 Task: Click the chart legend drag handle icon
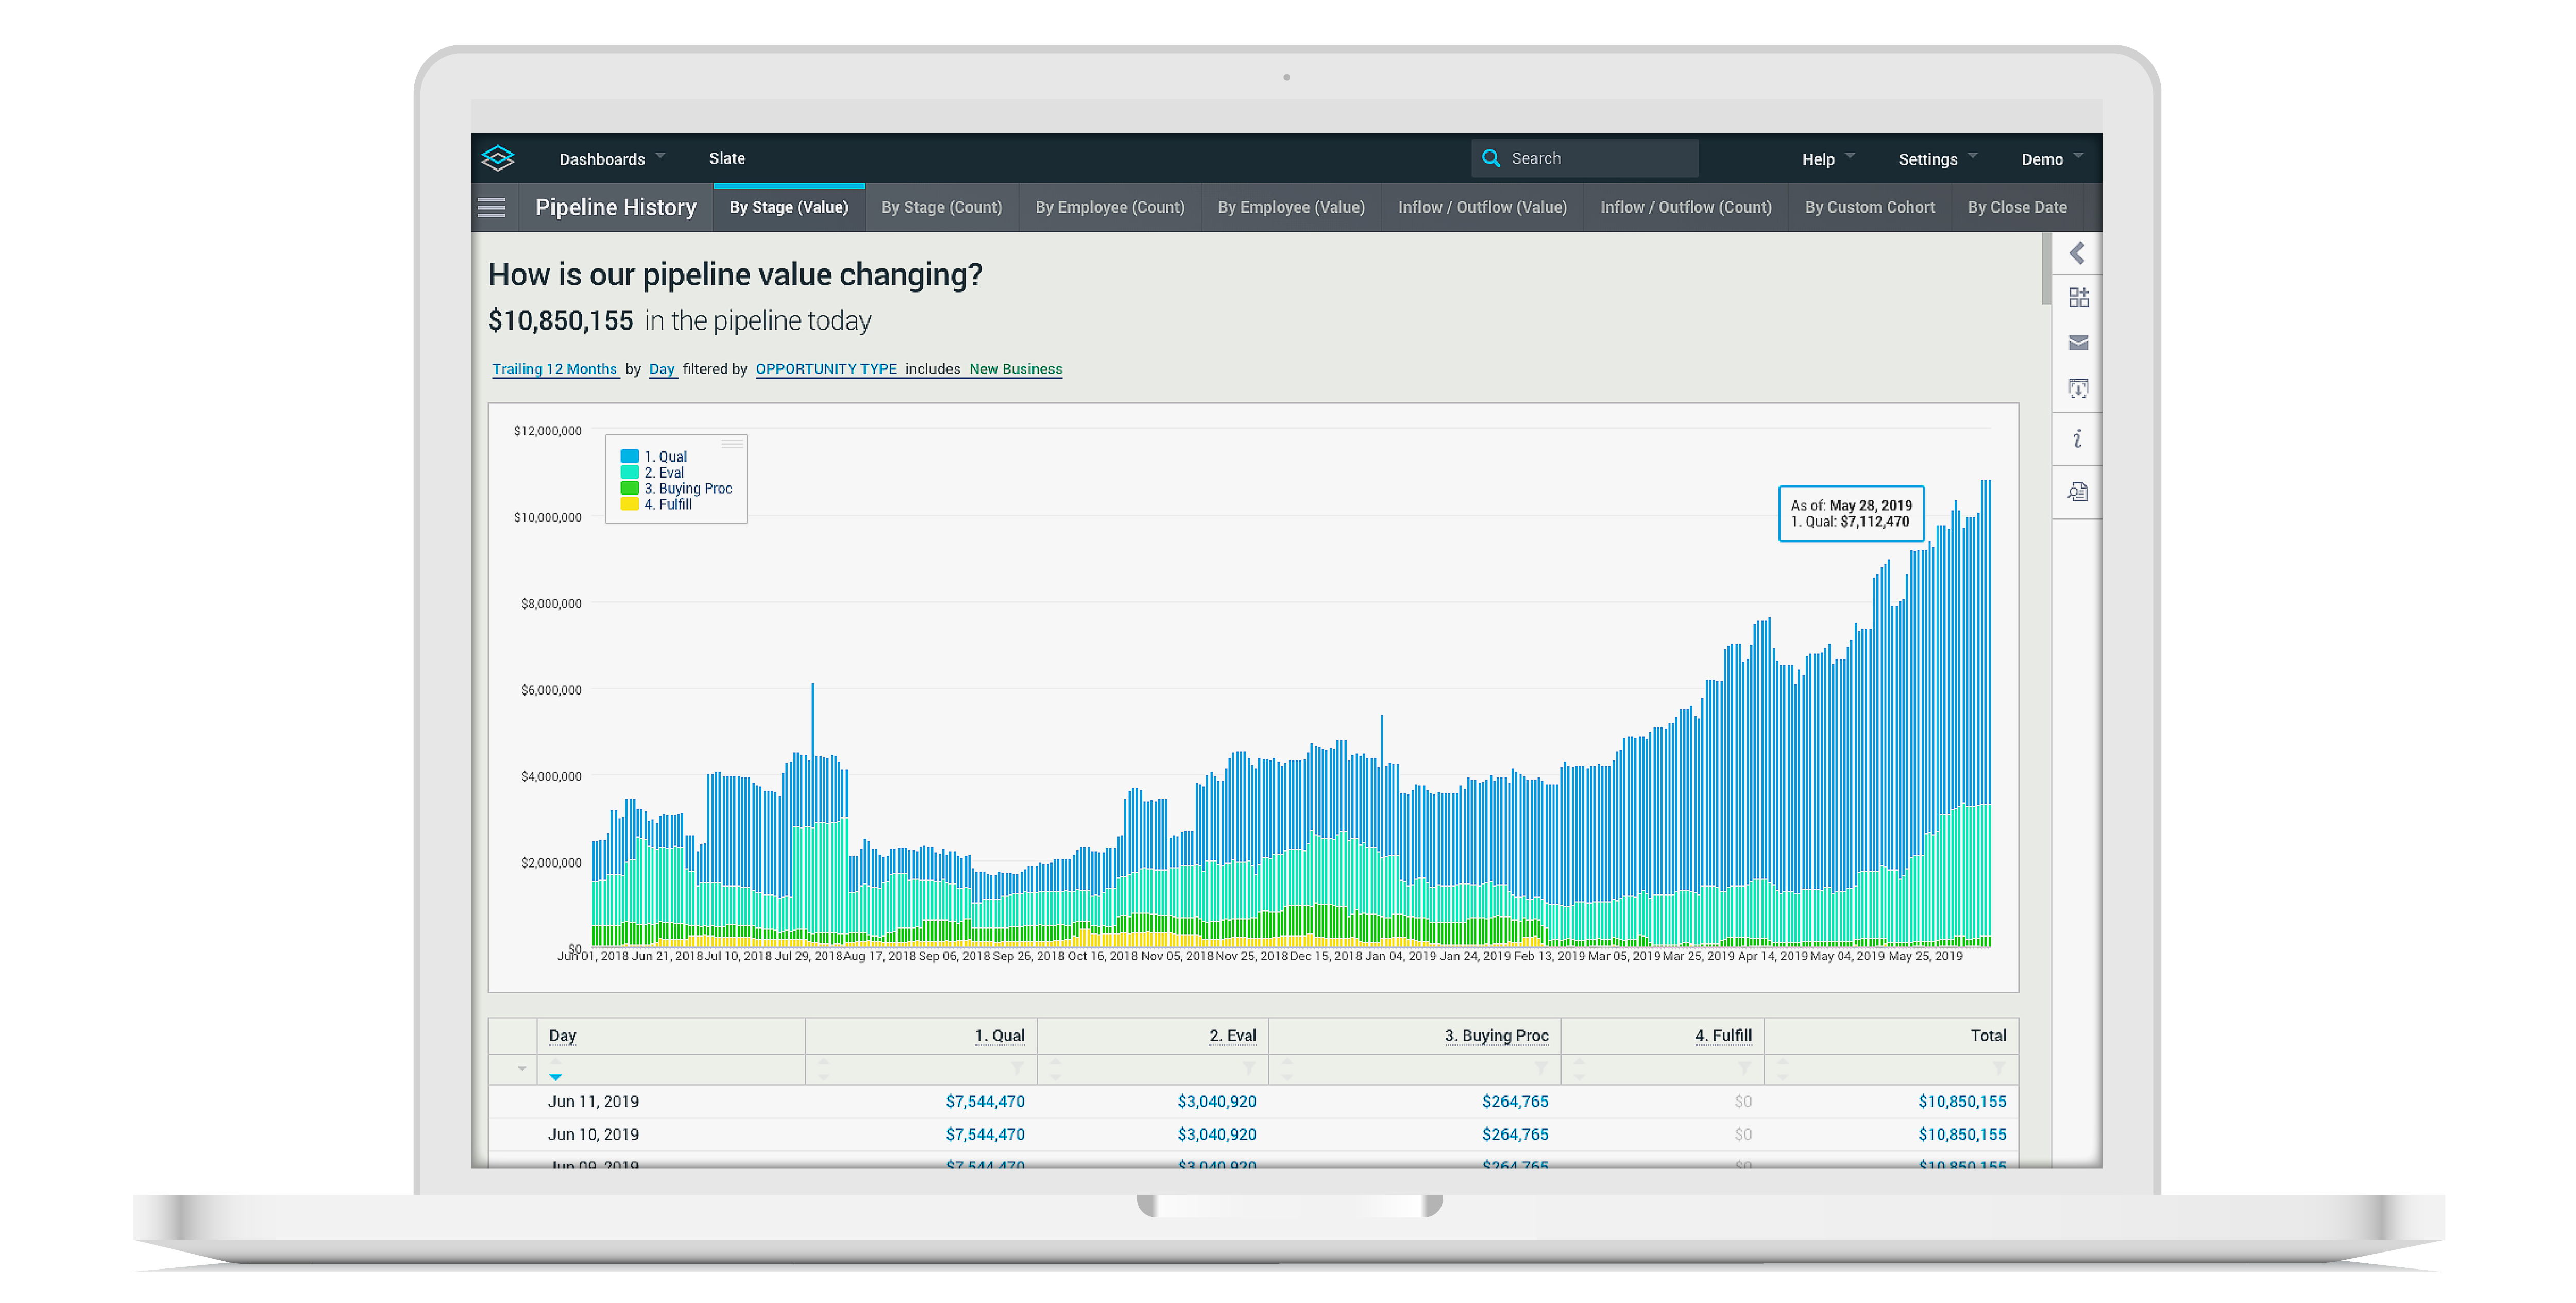732,444
